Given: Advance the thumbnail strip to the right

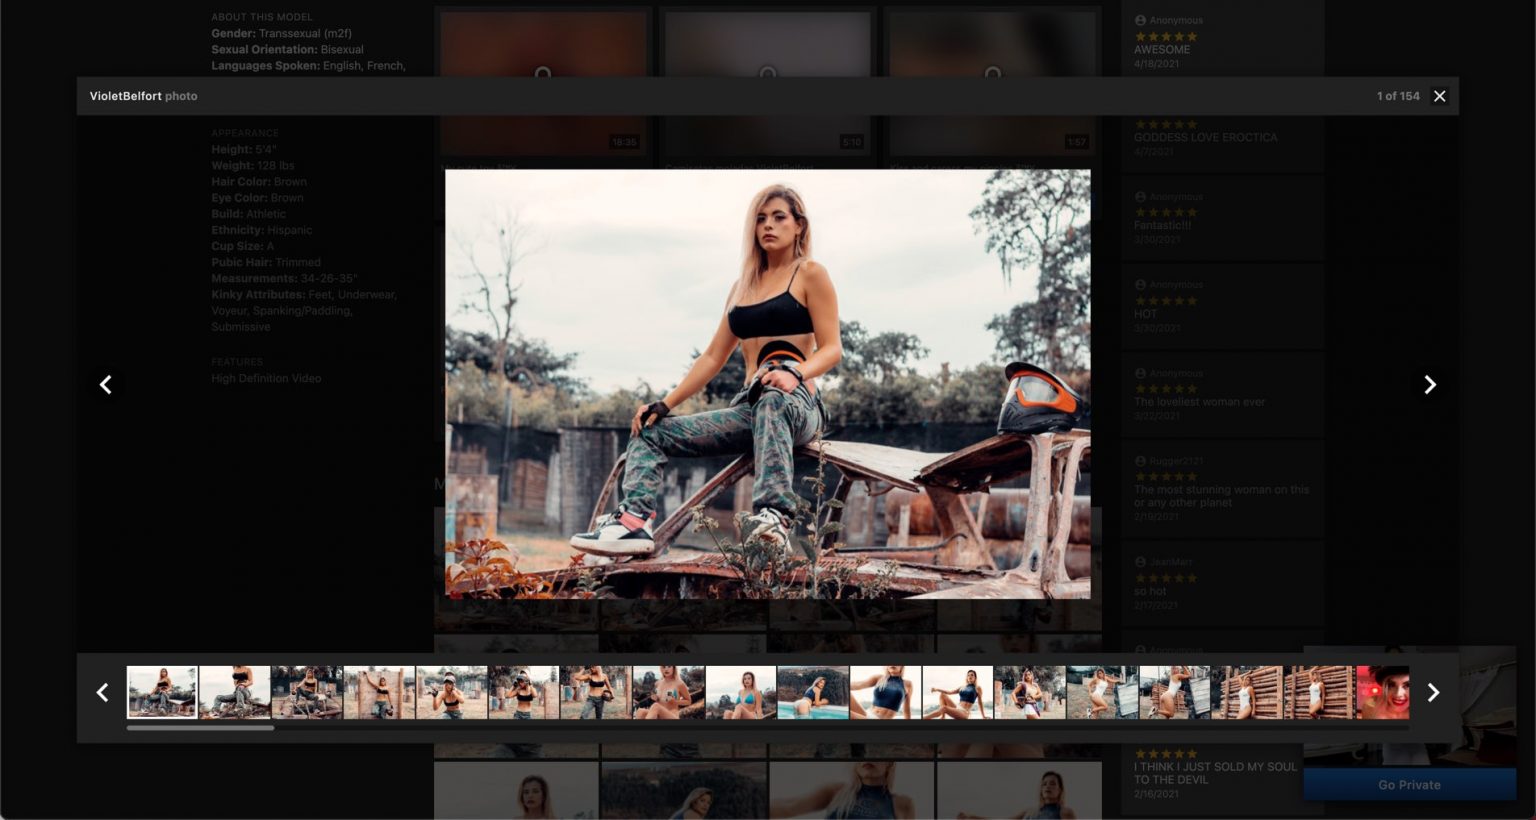Looking at the screenshot, I should pyautogui.click(x=1433, y=692).
